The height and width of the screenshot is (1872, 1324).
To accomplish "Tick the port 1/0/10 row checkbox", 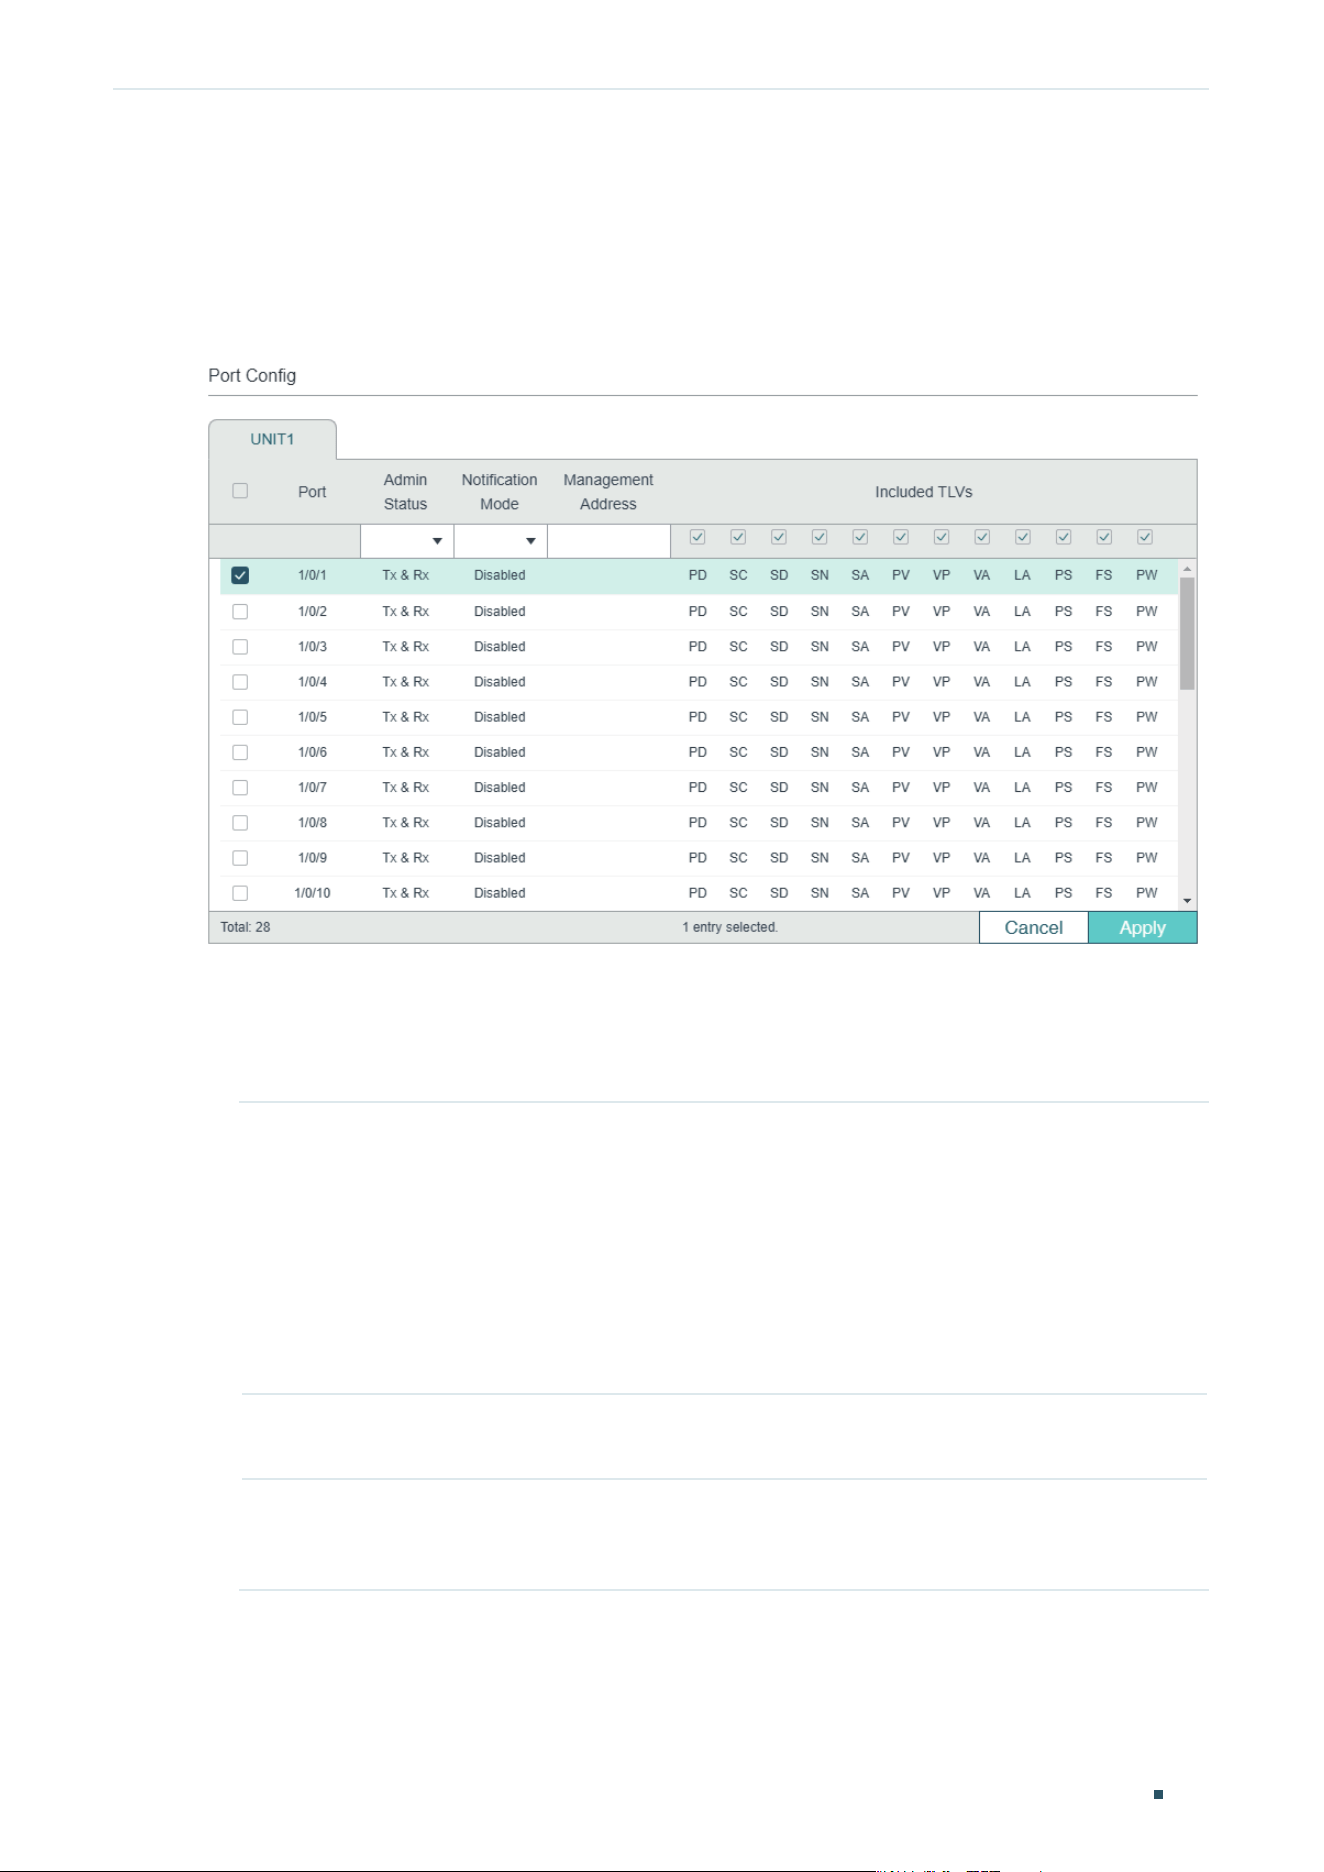I will tap(240, 893).
